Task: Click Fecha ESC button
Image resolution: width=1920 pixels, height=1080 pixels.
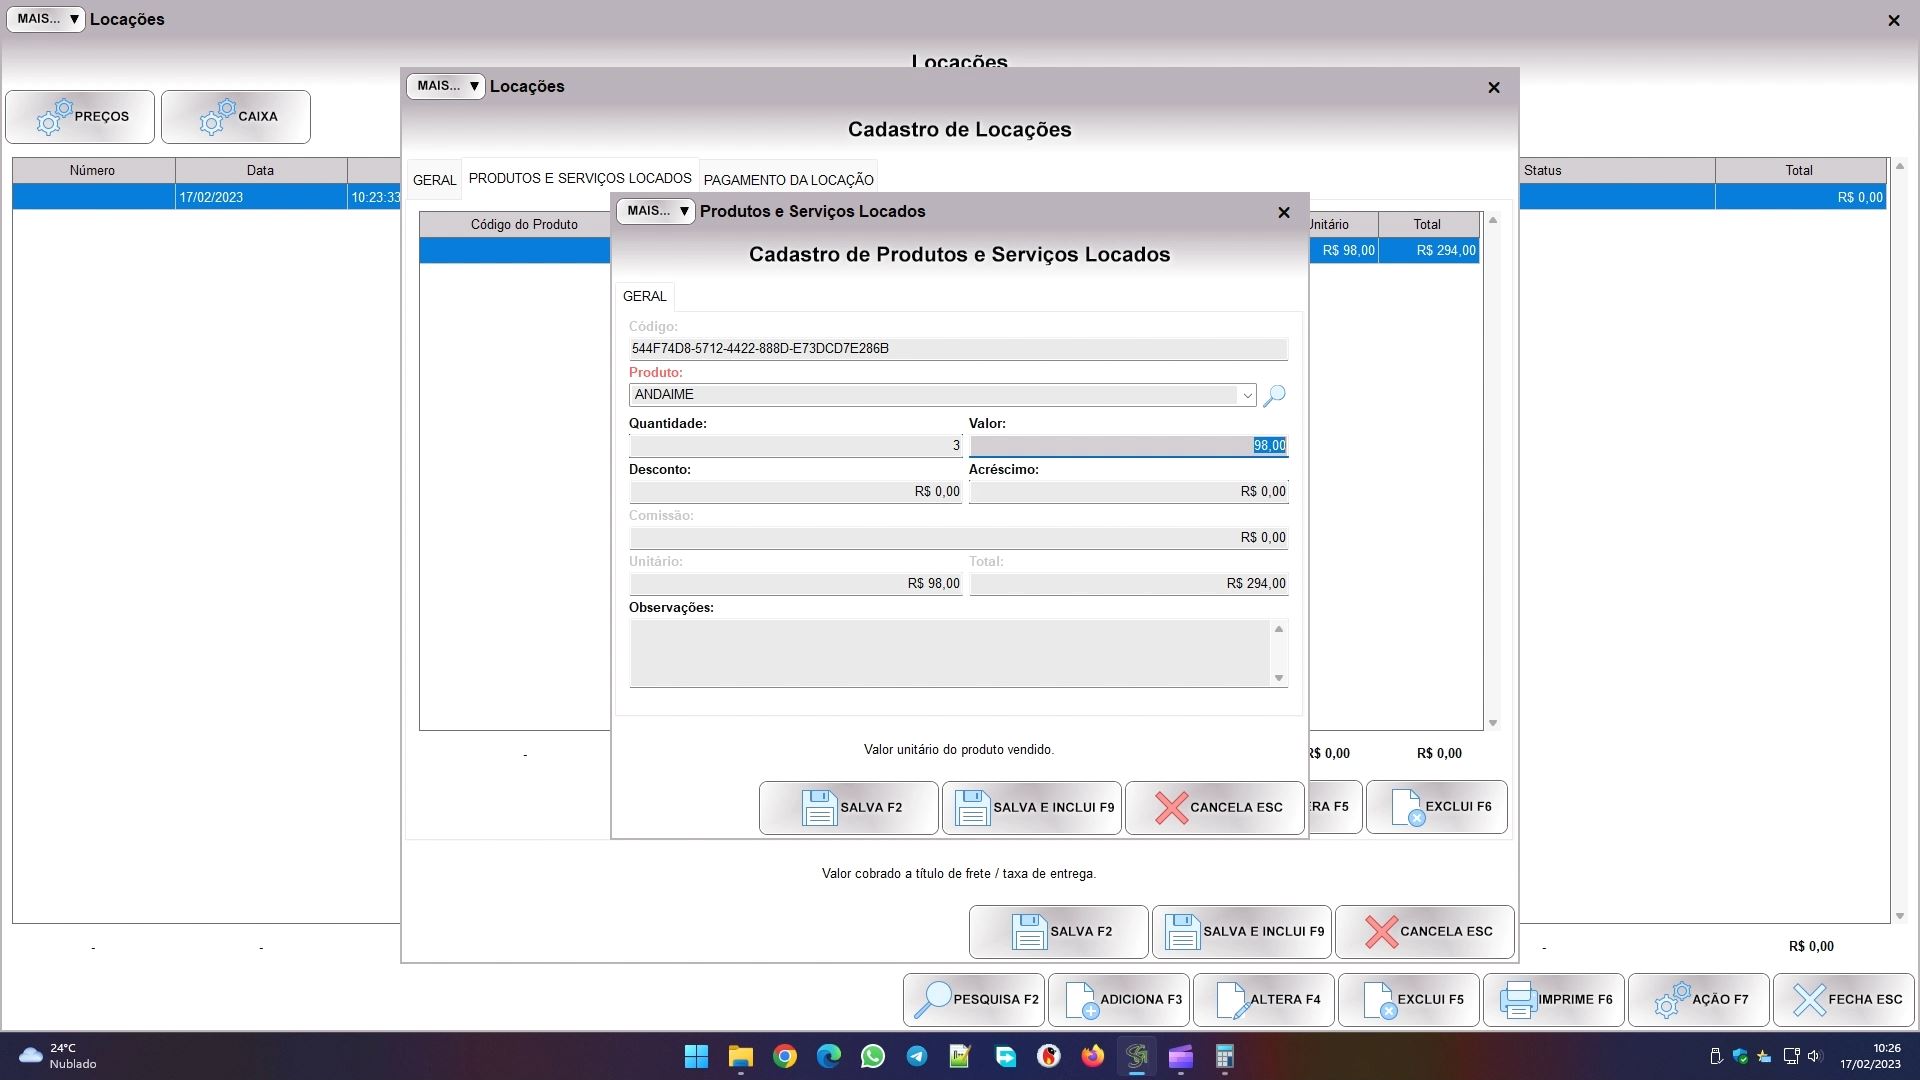Action: [1843, 1000]
